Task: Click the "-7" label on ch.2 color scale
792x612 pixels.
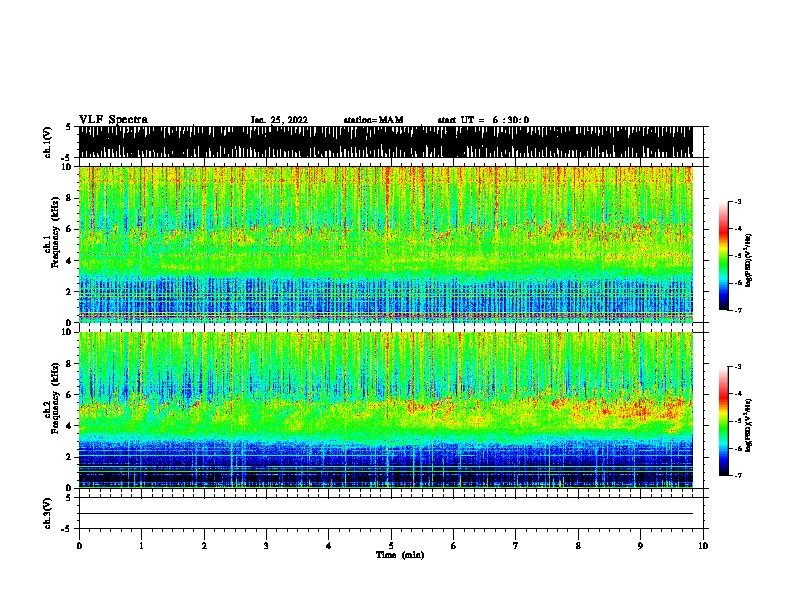Action: click(x=738, y=475)
